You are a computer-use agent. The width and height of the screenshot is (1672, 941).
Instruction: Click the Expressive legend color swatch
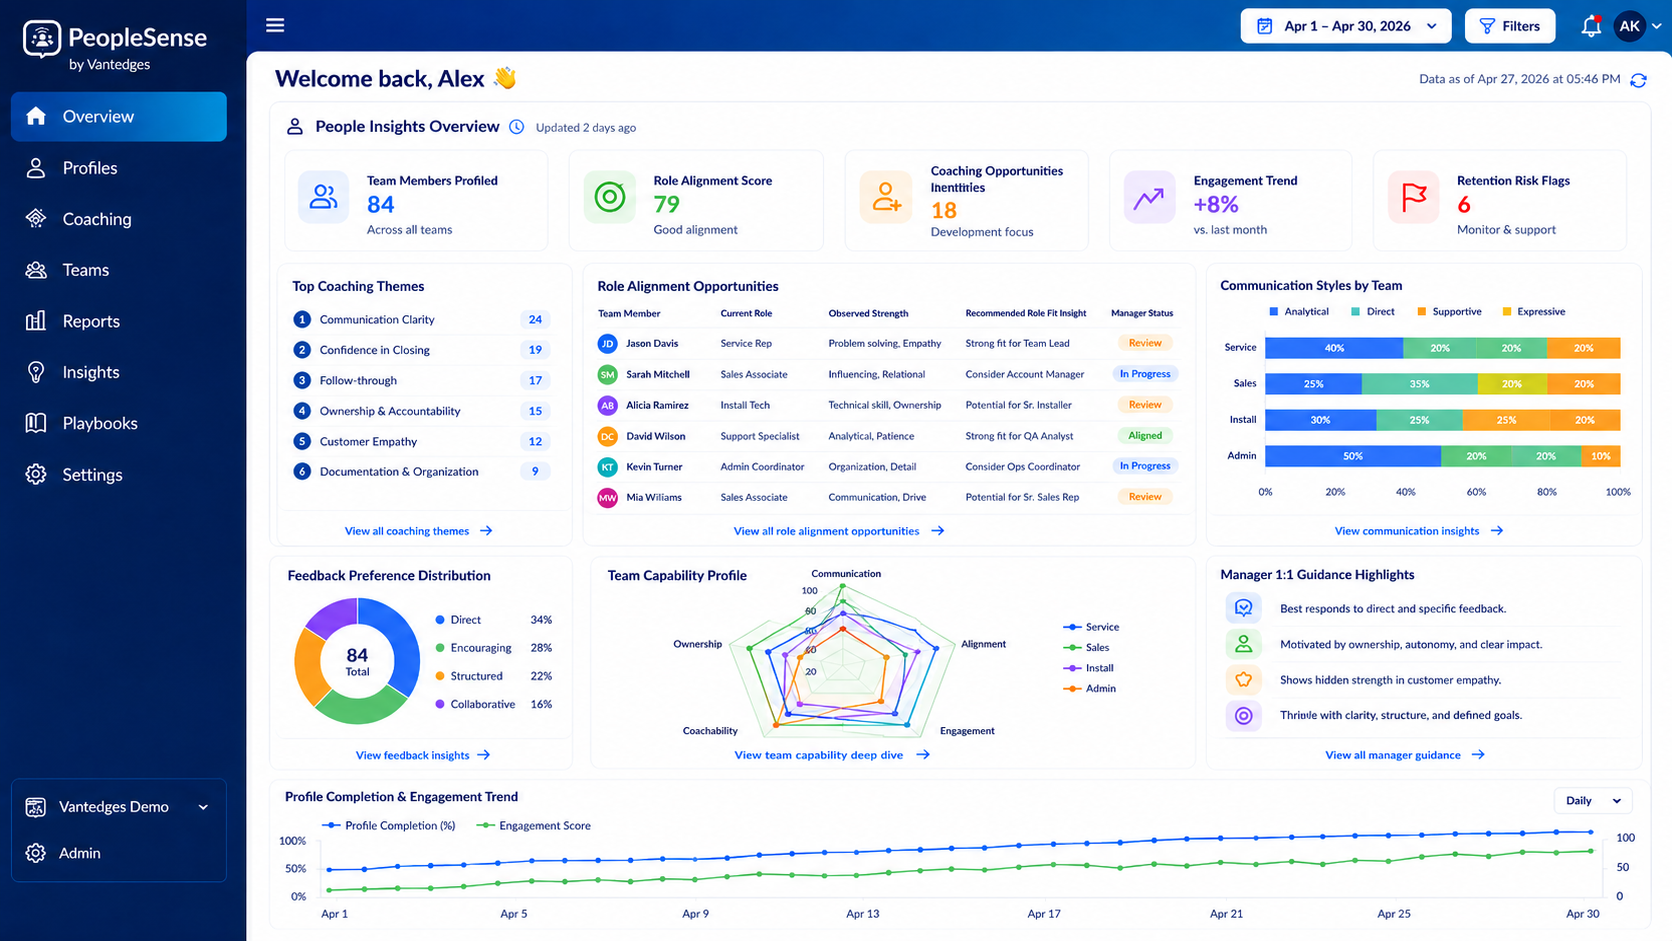click(x=1506, y=312)
